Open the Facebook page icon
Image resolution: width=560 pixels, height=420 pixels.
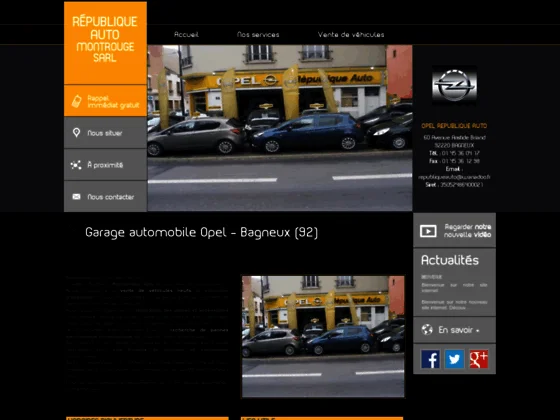point(430,359)
